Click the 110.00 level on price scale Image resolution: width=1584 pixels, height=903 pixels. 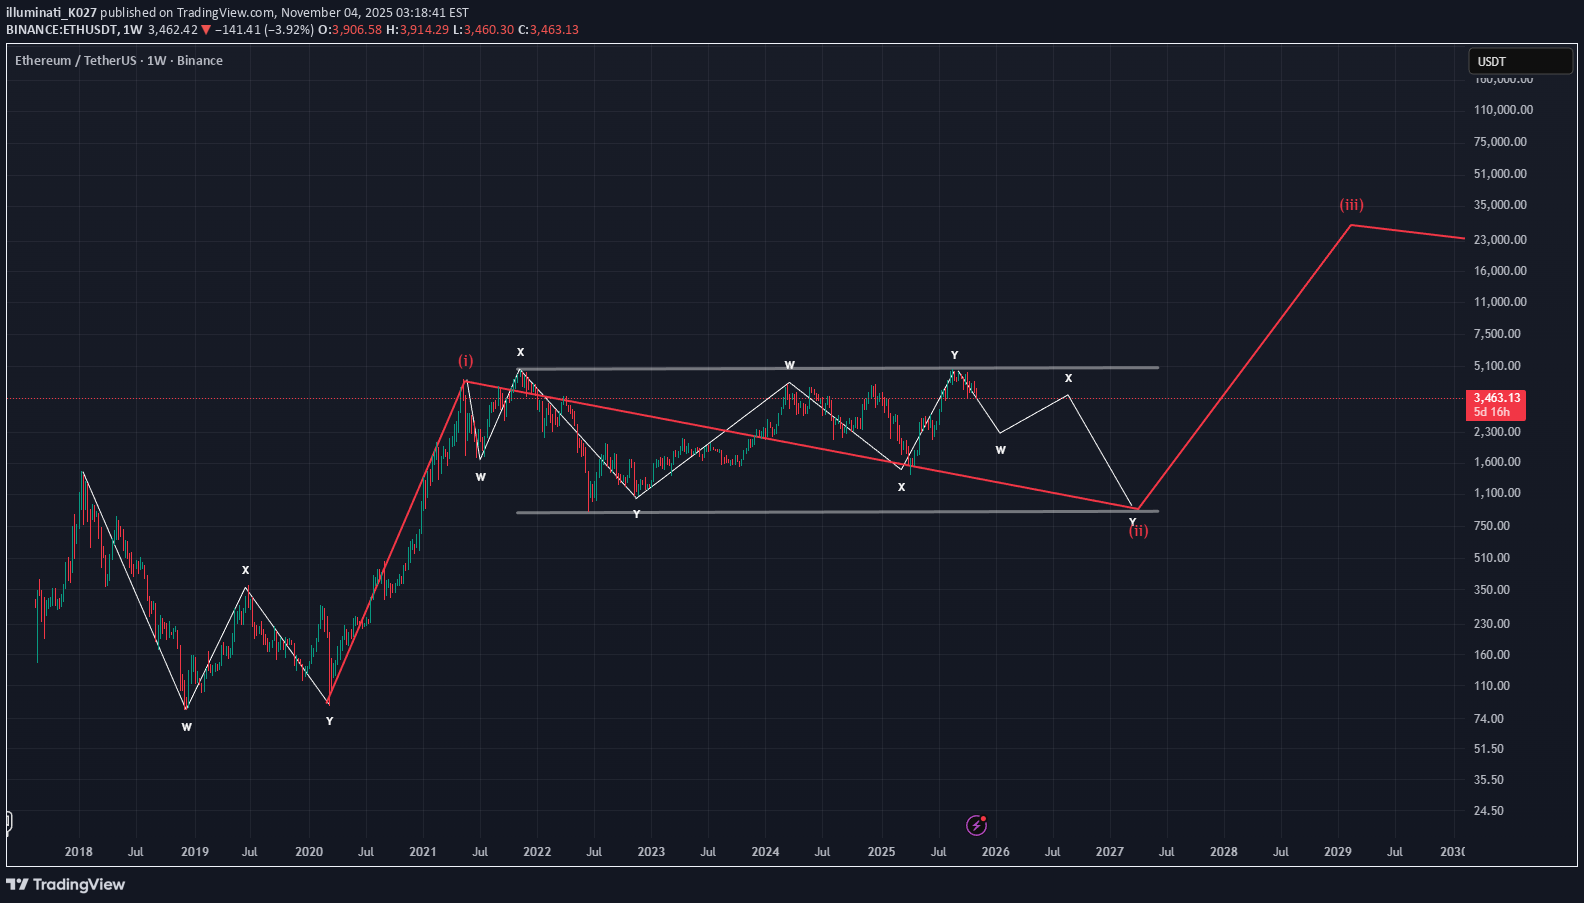pos(1492,686)
